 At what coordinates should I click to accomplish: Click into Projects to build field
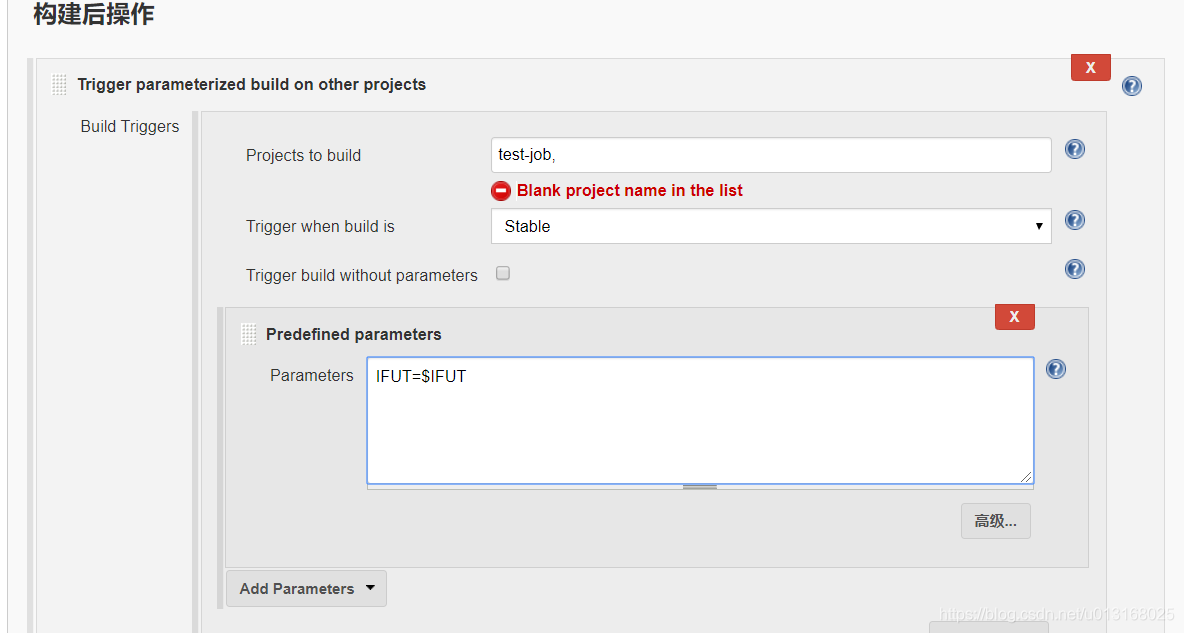[771, 155]
